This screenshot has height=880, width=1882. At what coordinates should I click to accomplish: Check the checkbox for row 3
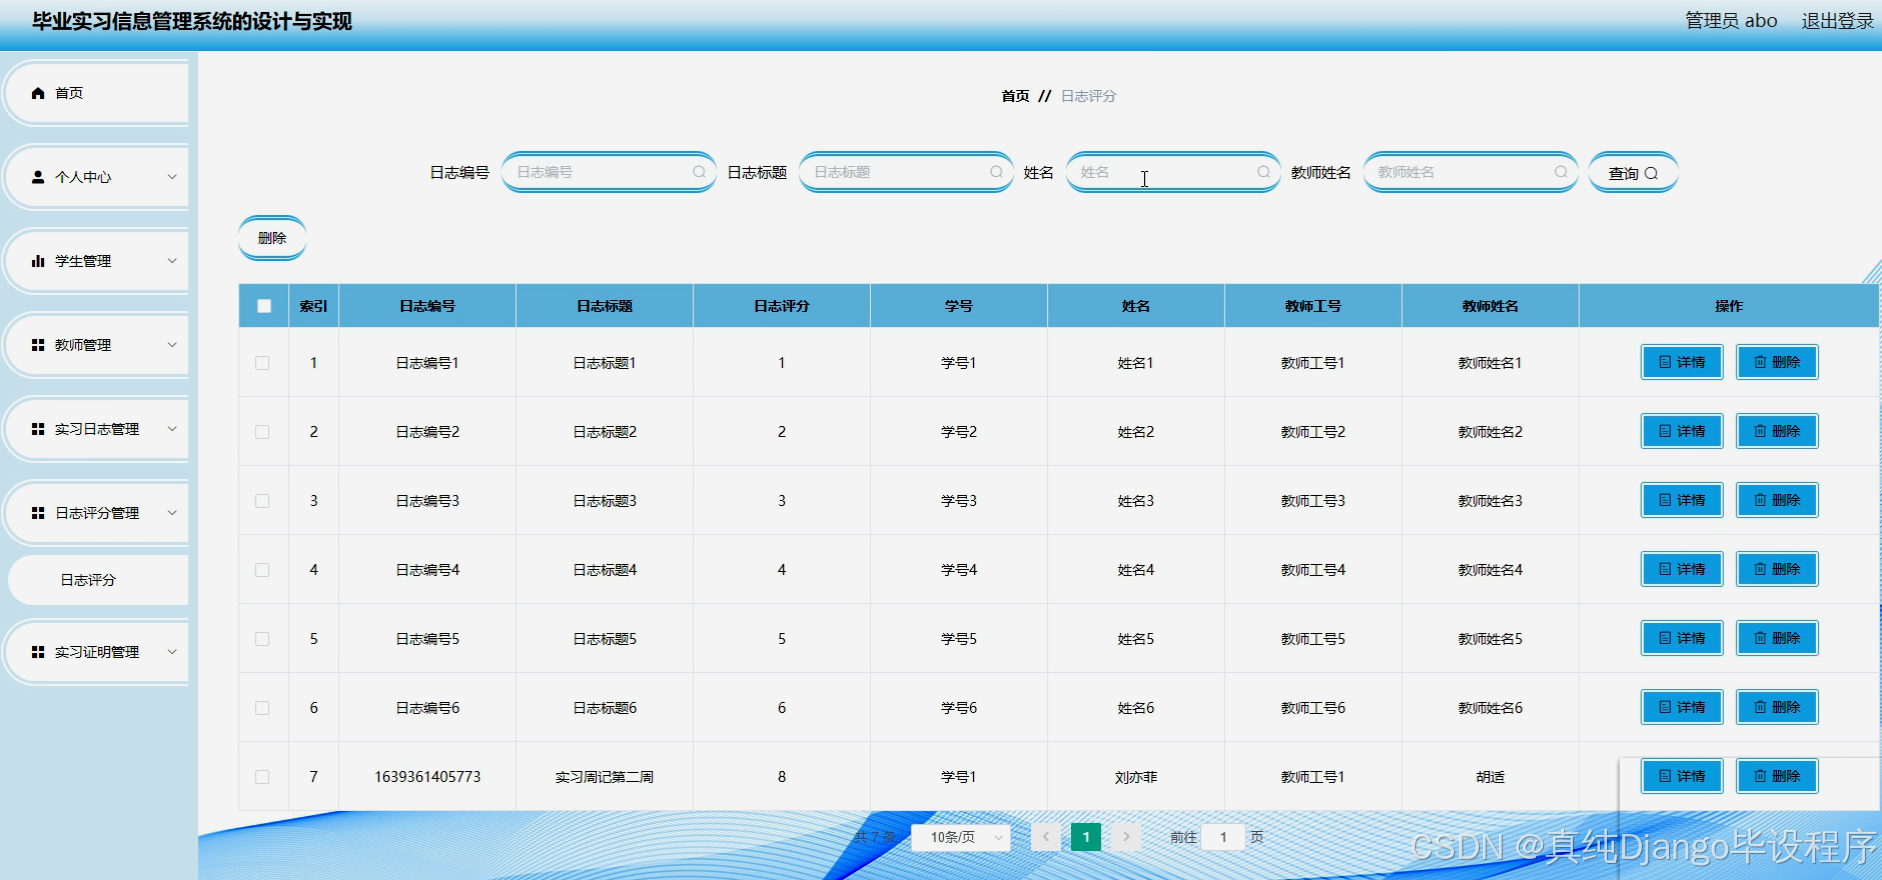tap(262, 501)
